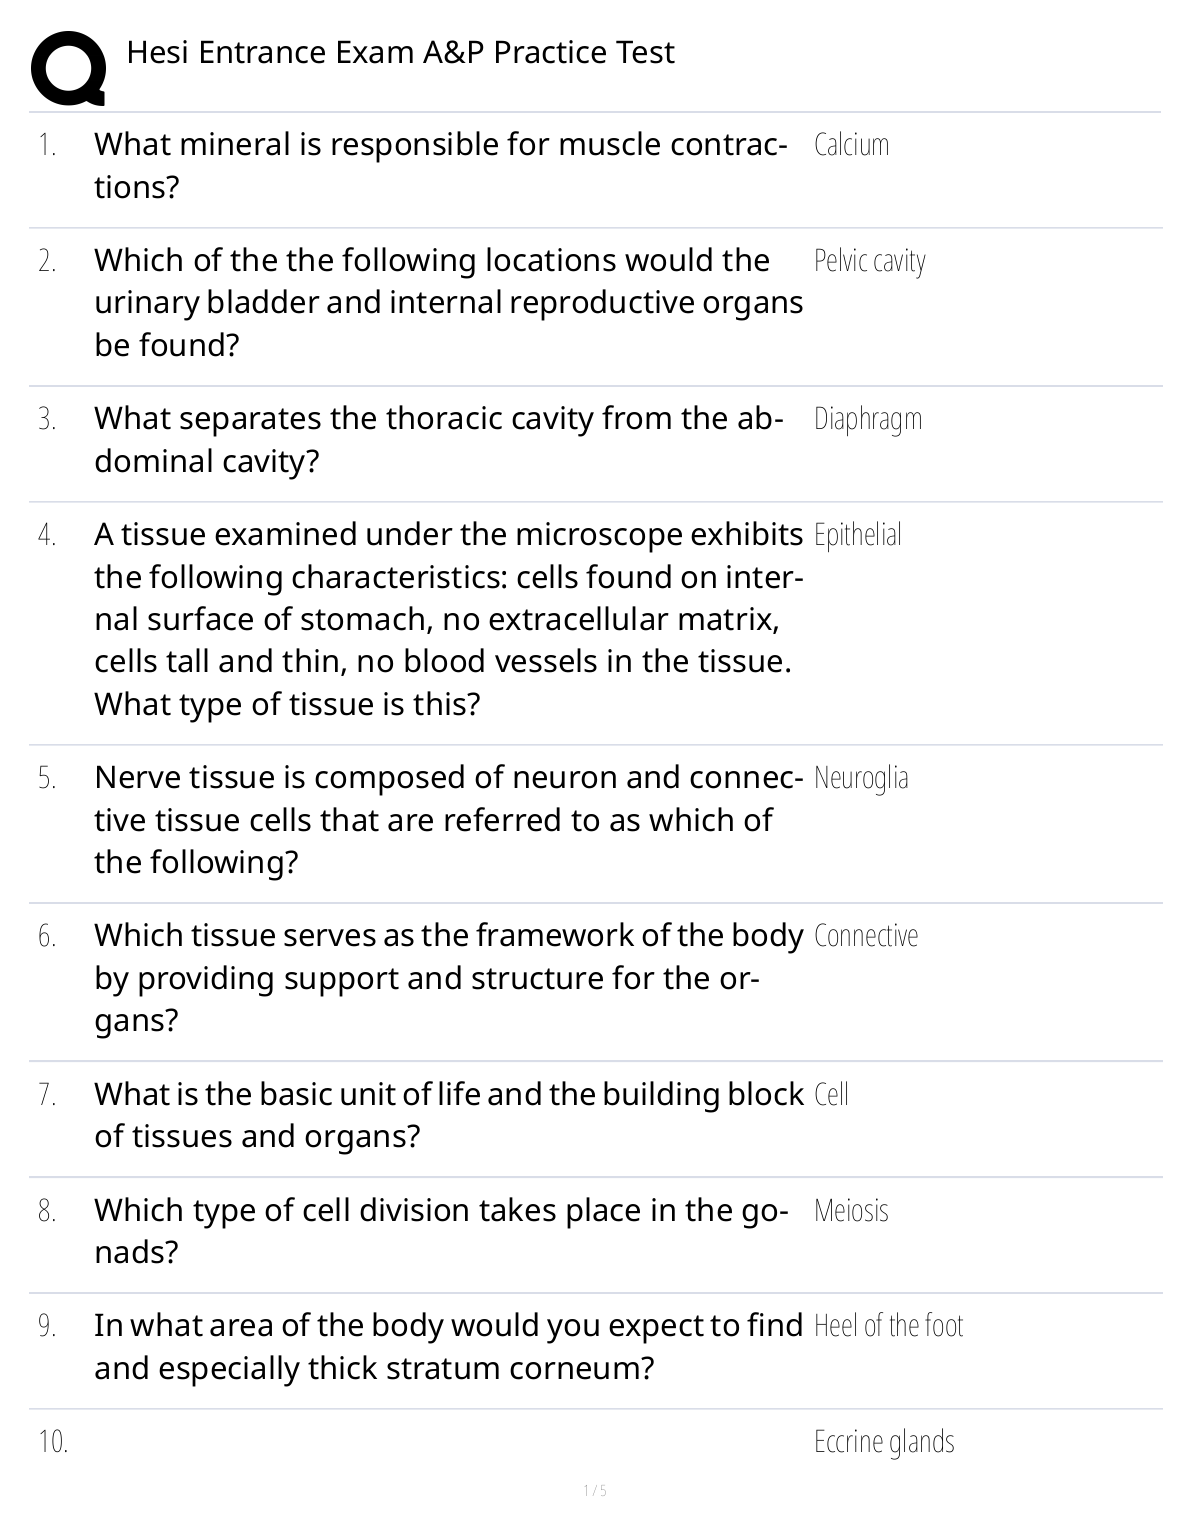This screenshot has height=1540, width=1190.
Task: Click the 'Epithelial' answer
Action: coord(857,535)
